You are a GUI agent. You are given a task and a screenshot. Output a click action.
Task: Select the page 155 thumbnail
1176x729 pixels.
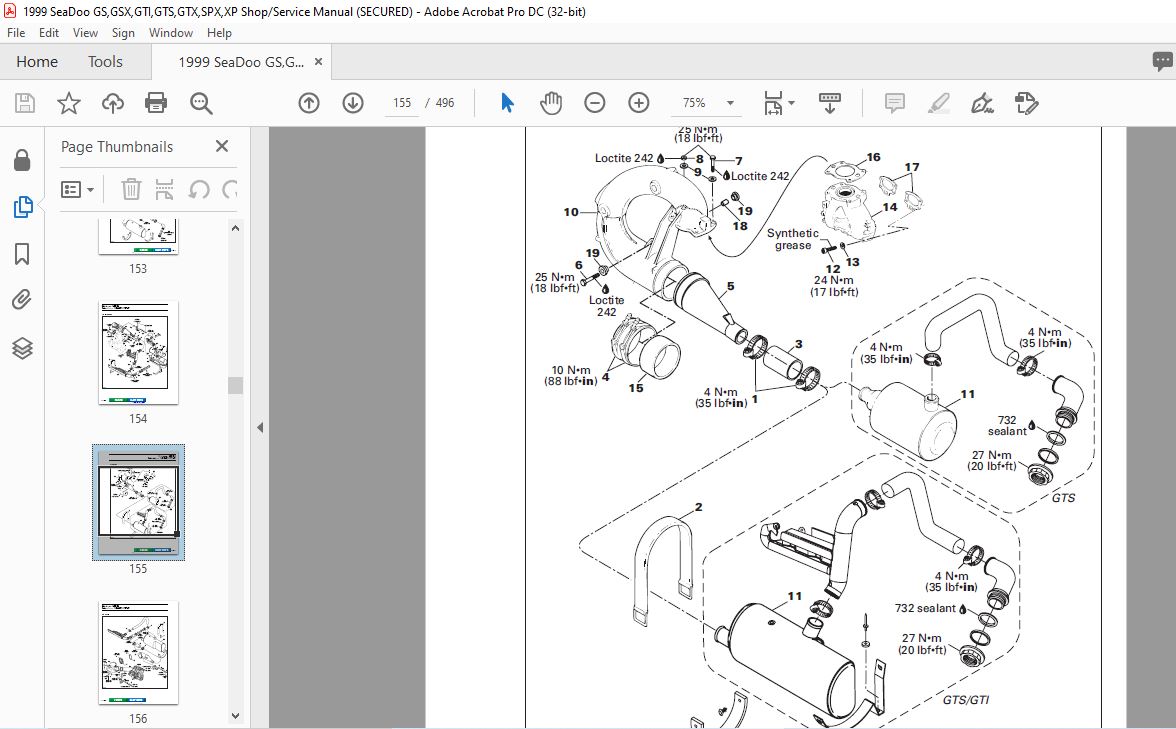tap(138, 502)
